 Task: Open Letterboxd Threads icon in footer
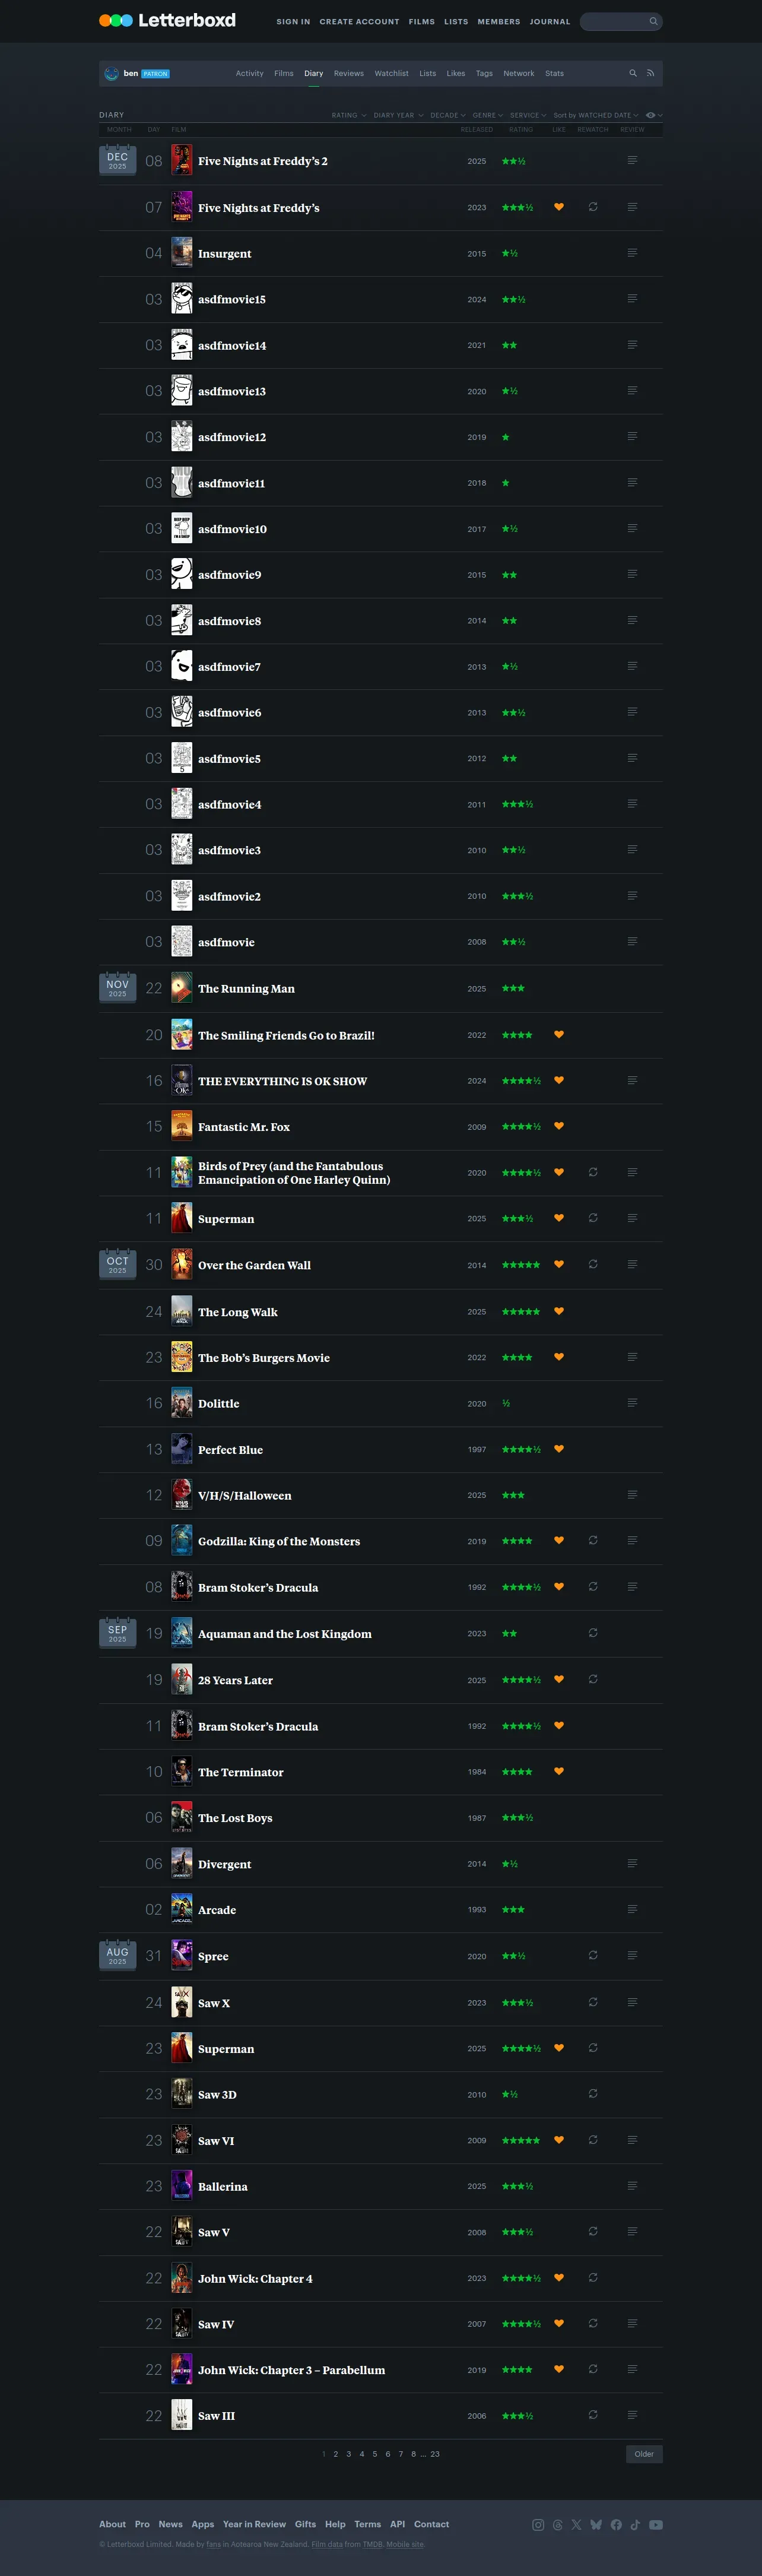pyautogui.click(x=558, y=2525)
